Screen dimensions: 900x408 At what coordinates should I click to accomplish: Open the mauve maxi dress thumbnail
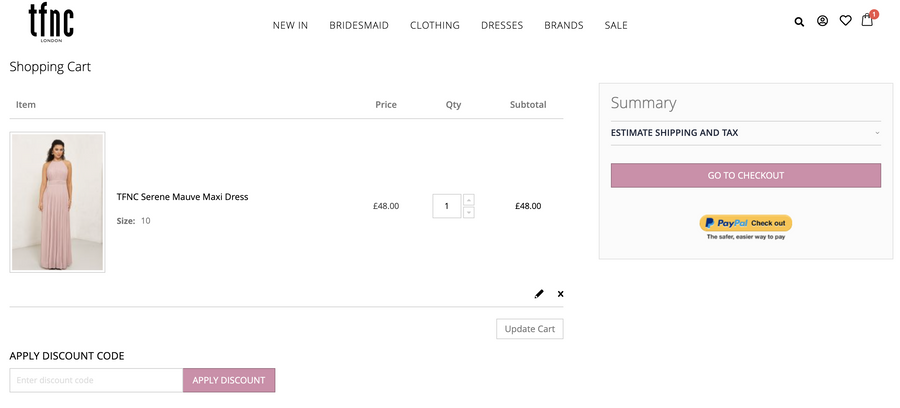[x=57, y=202]
